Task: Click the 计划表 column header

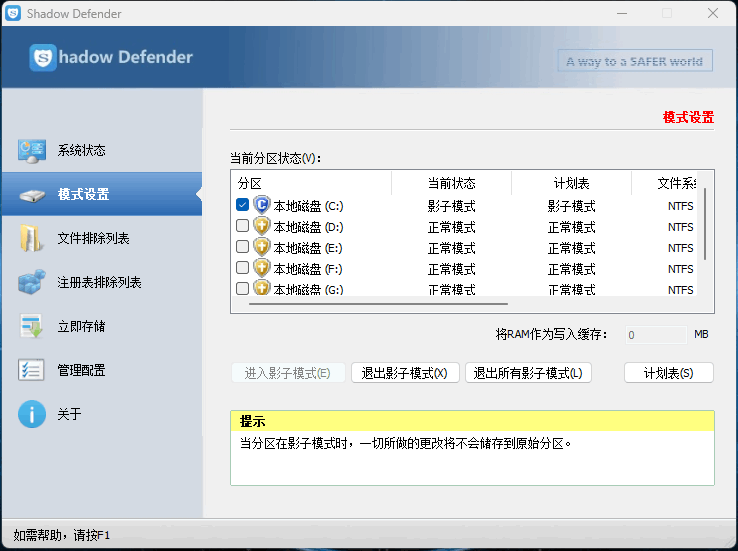Action: point(571,183)
